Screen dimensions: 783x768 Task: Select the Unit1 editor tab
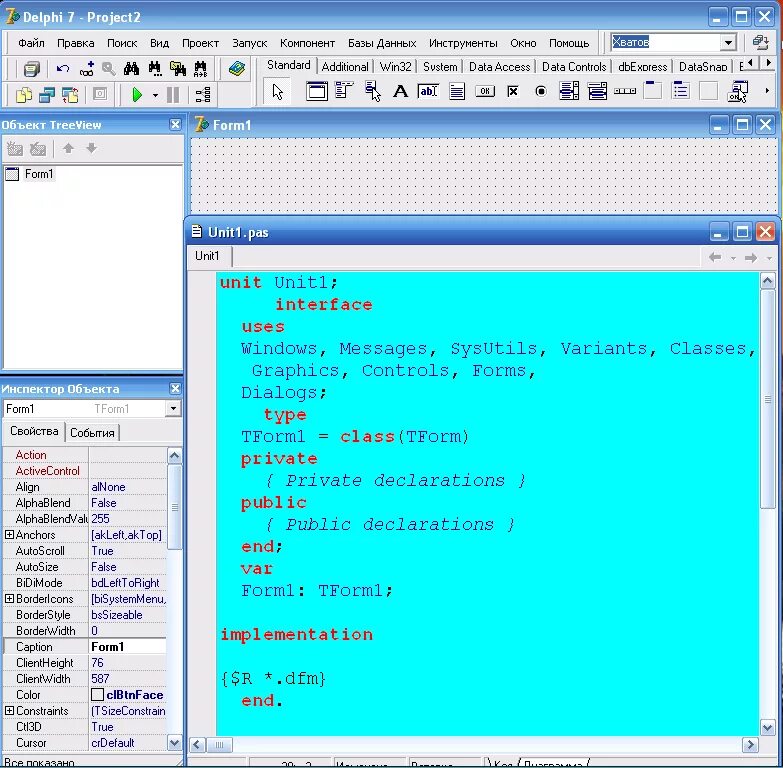(207, 256)
